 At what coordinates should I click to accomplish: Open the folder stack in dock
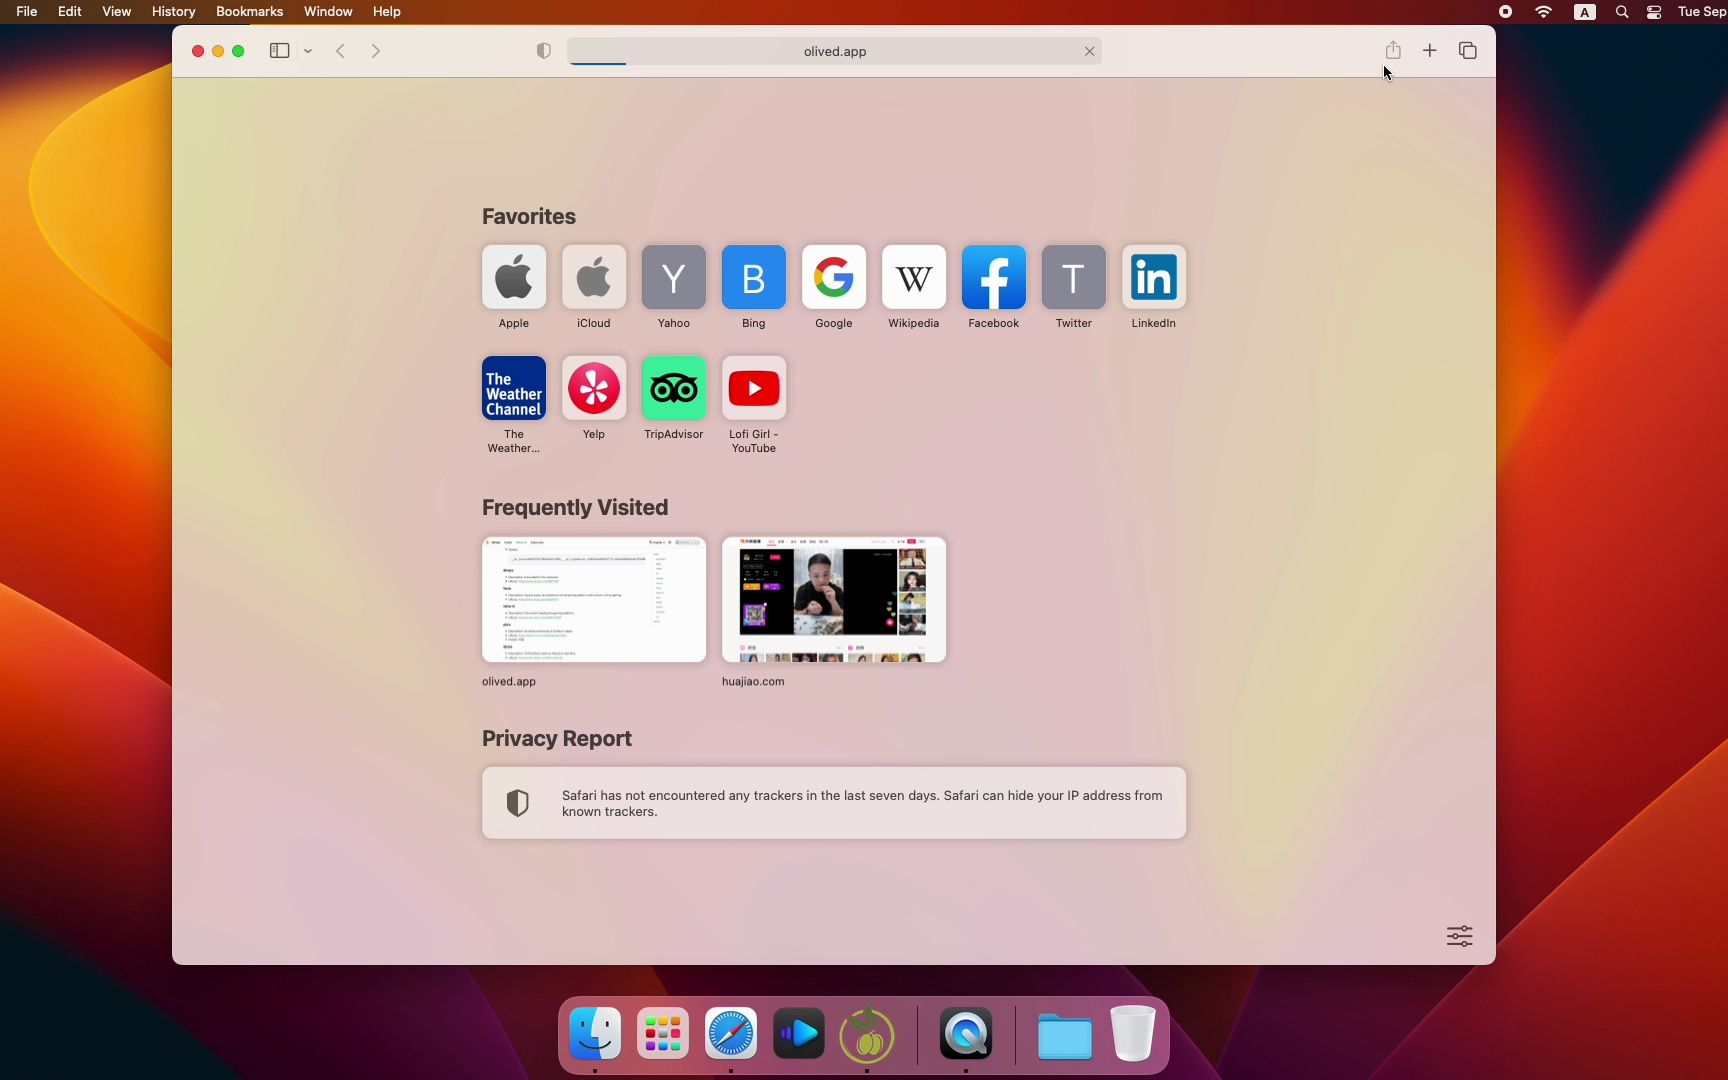tap(1065, 1036)
